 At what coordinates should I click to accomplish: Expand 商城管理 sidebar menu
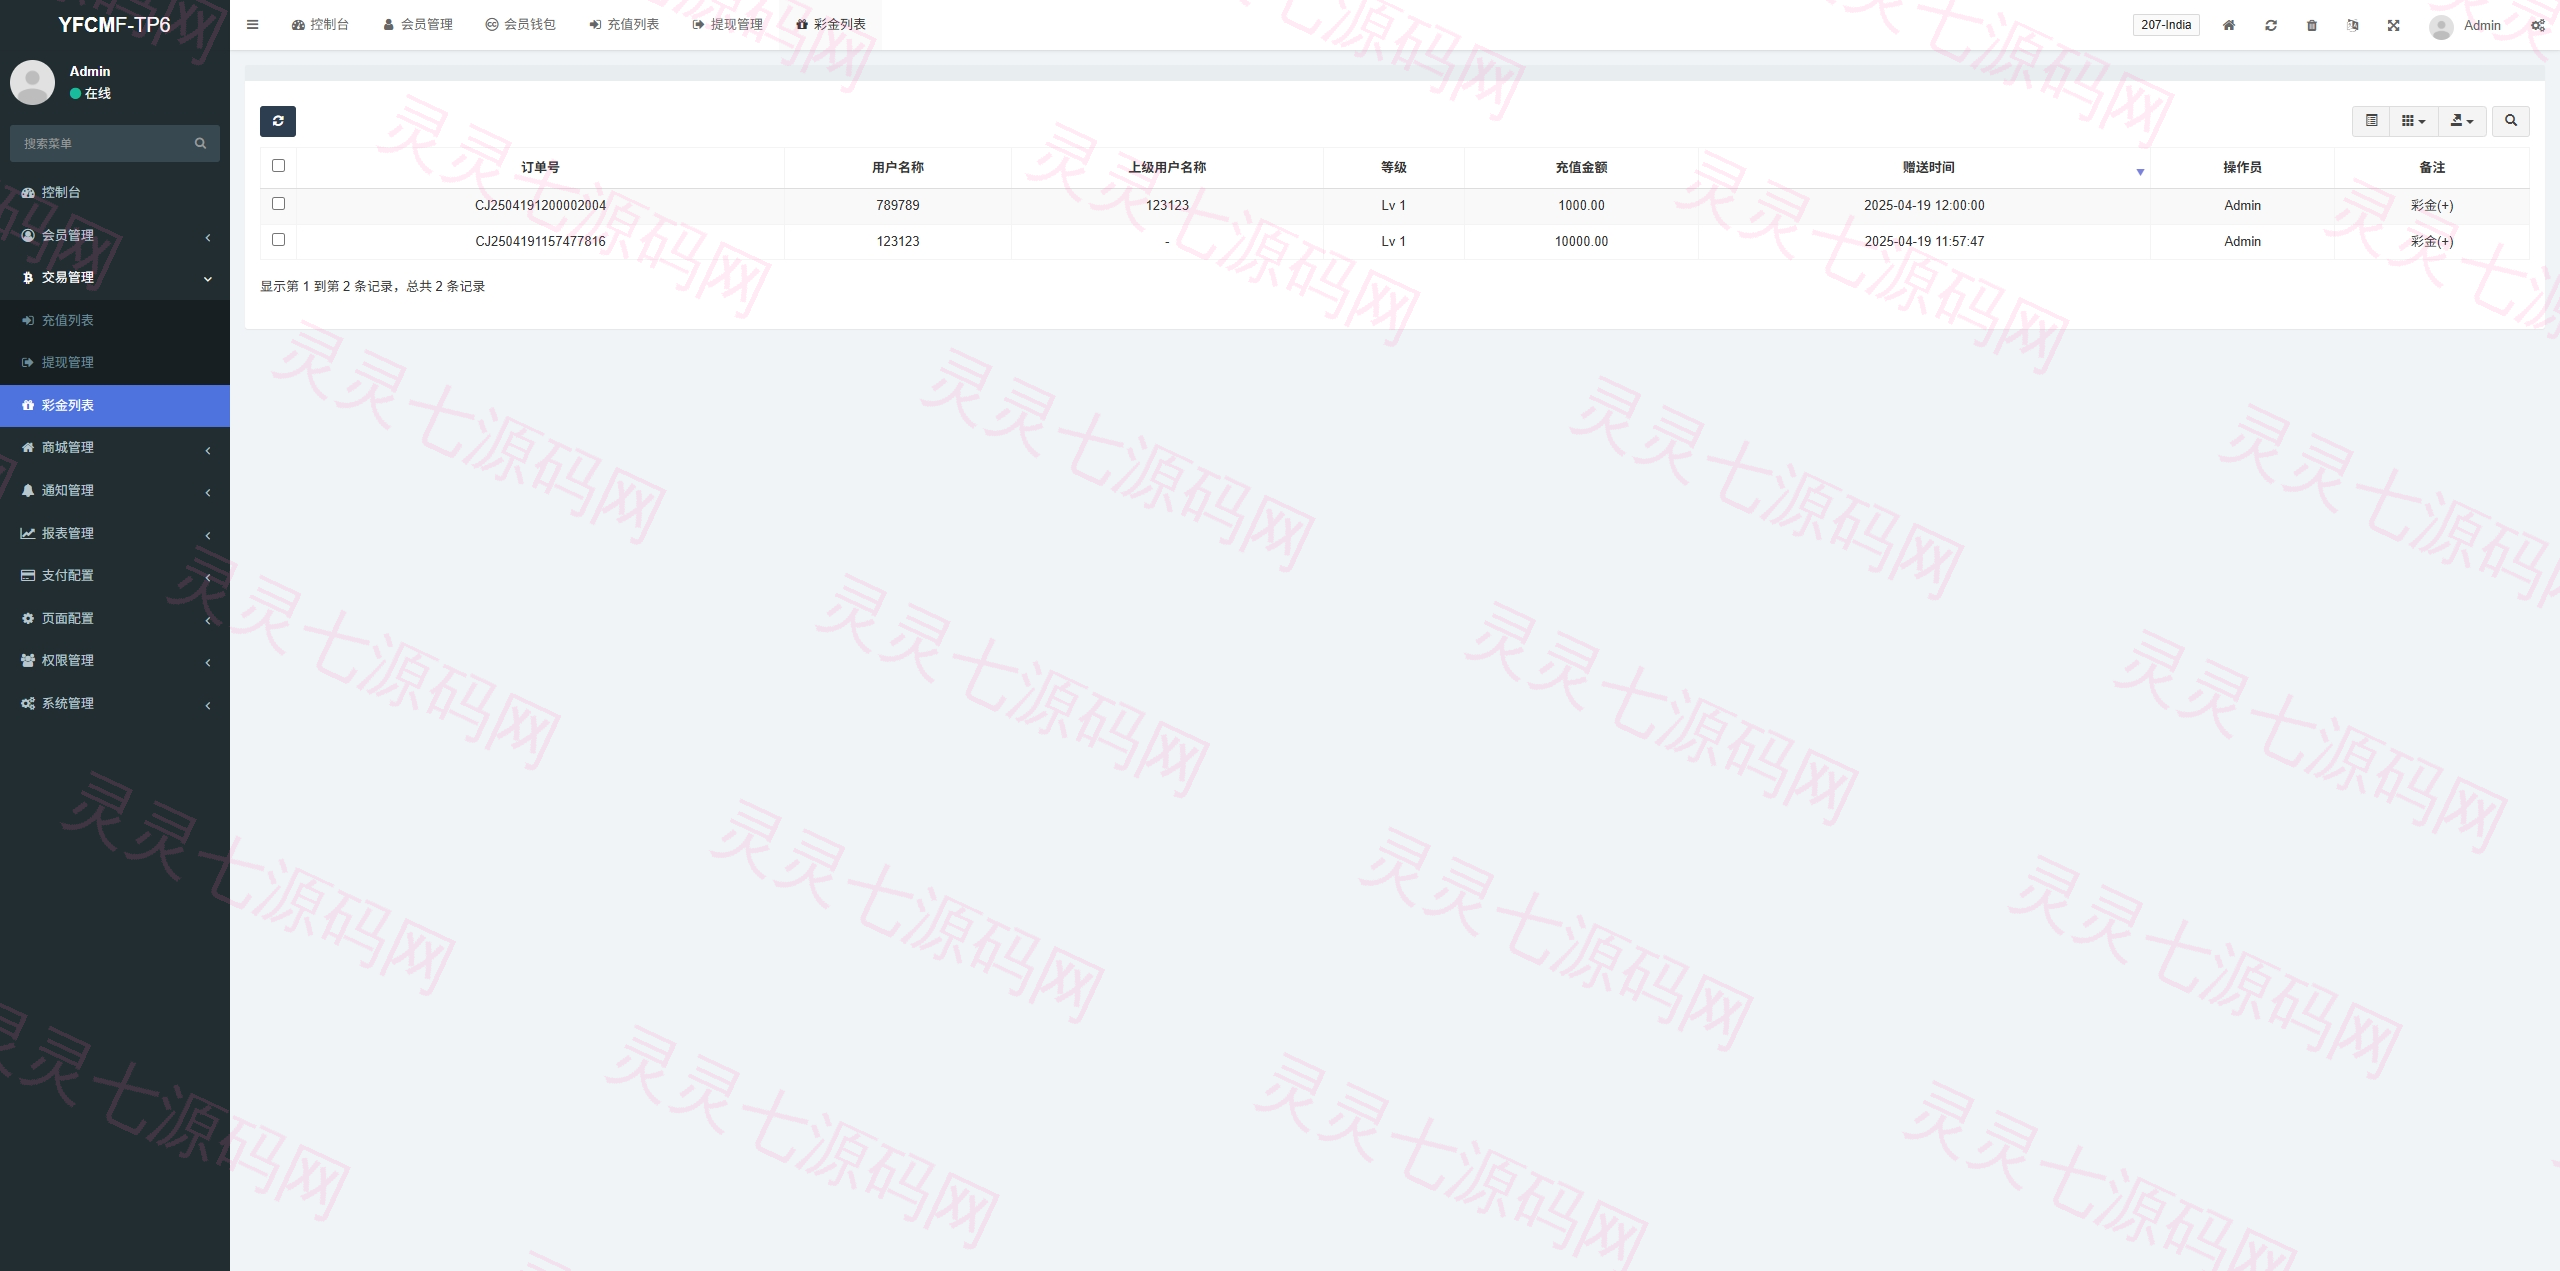pos(115,448)
